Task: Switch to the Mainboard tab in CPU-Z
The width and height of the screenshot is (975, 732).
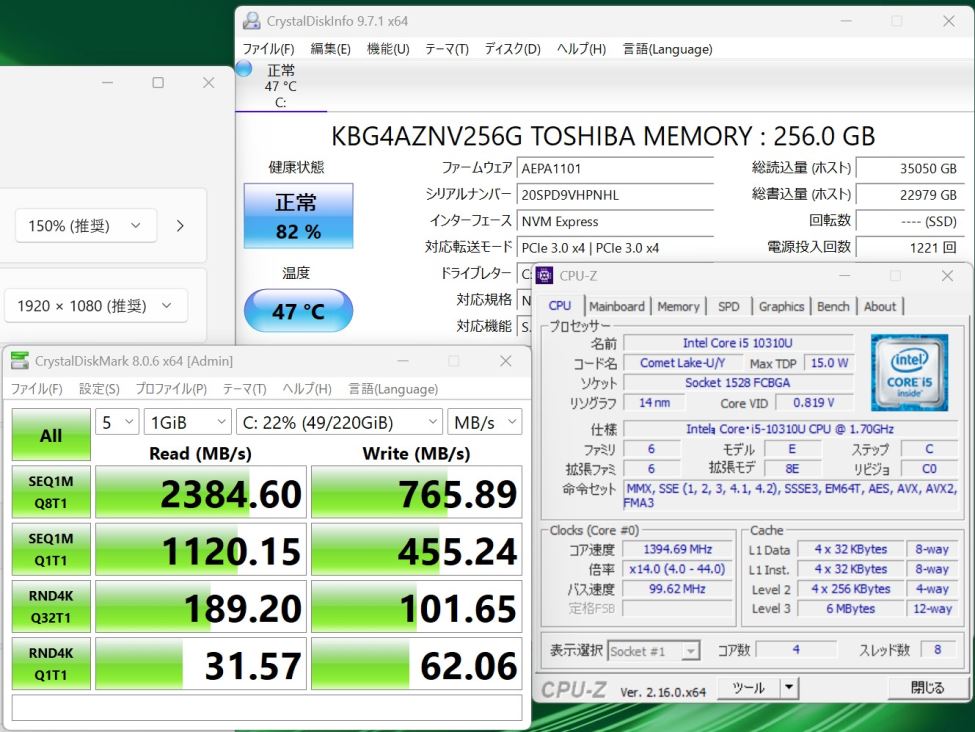Action: pos(617,306)
